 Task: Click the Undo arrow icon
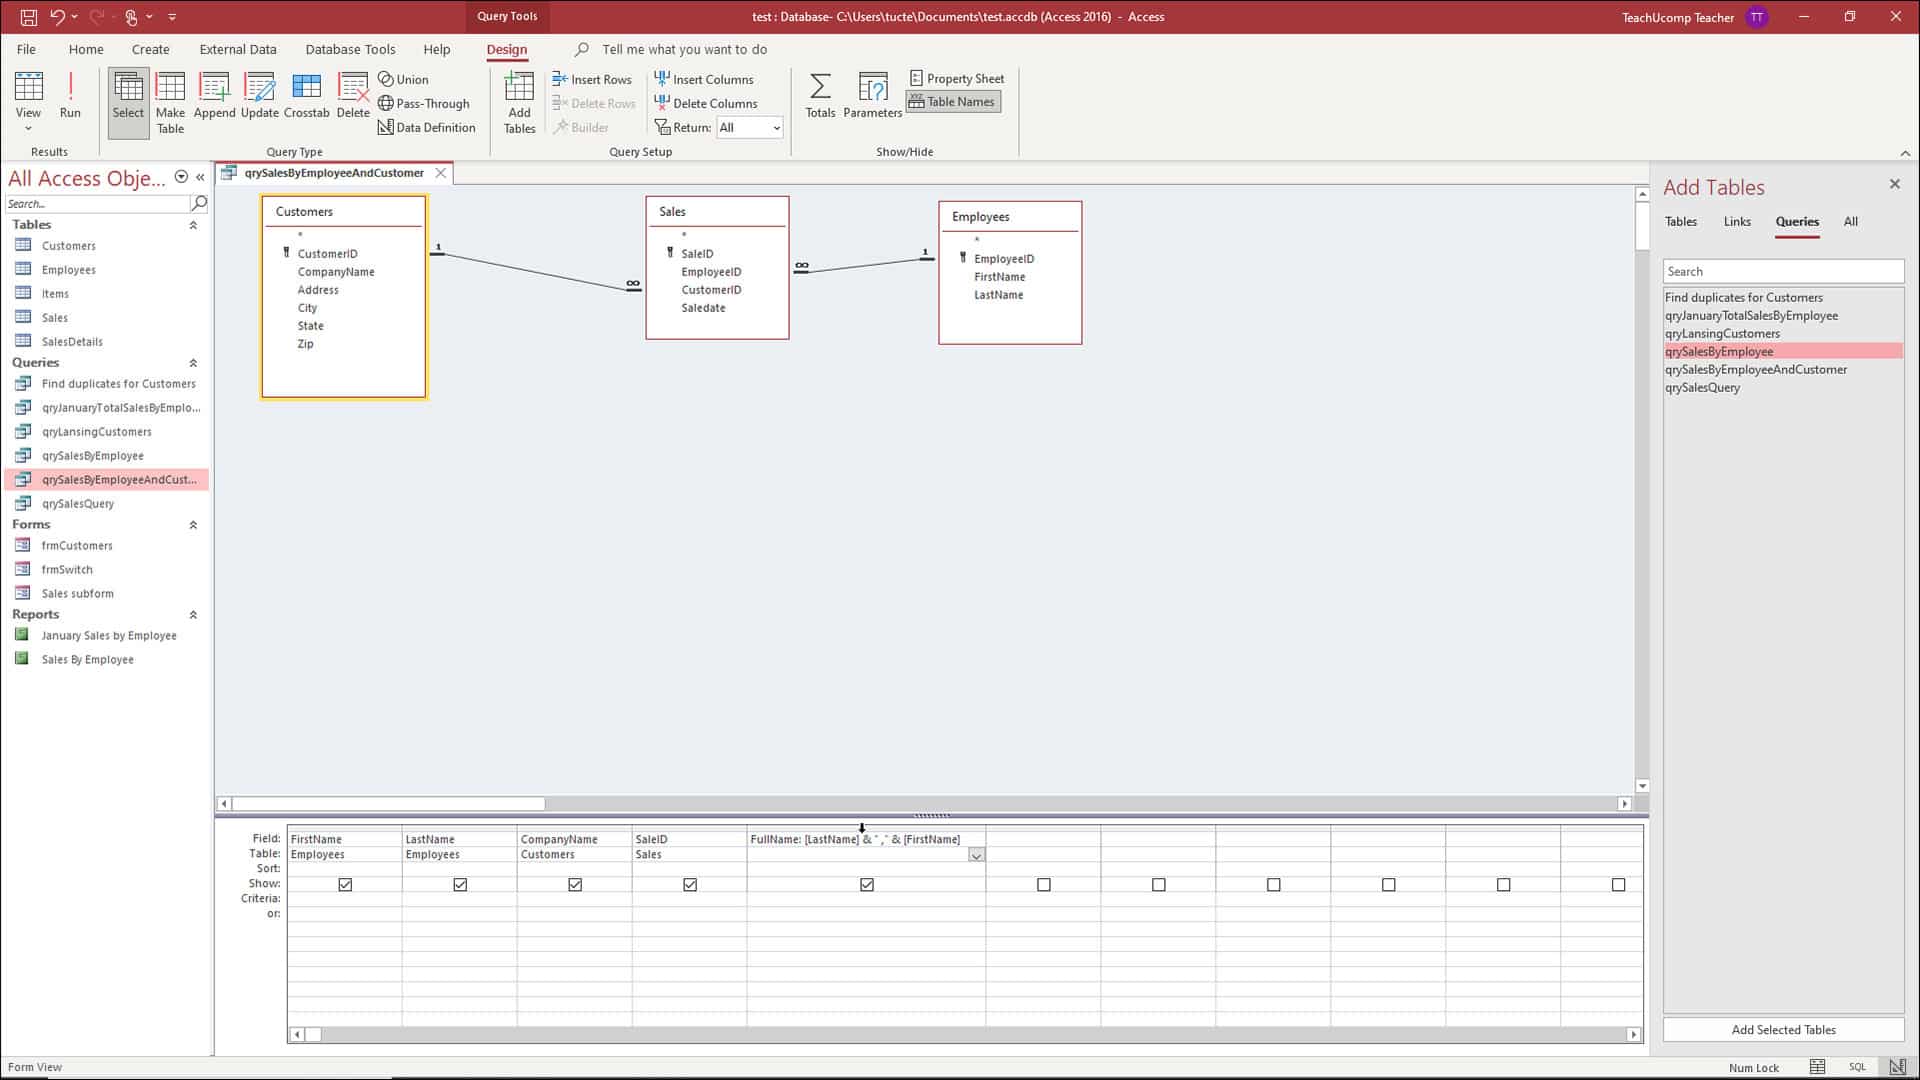tap(57, 17)
